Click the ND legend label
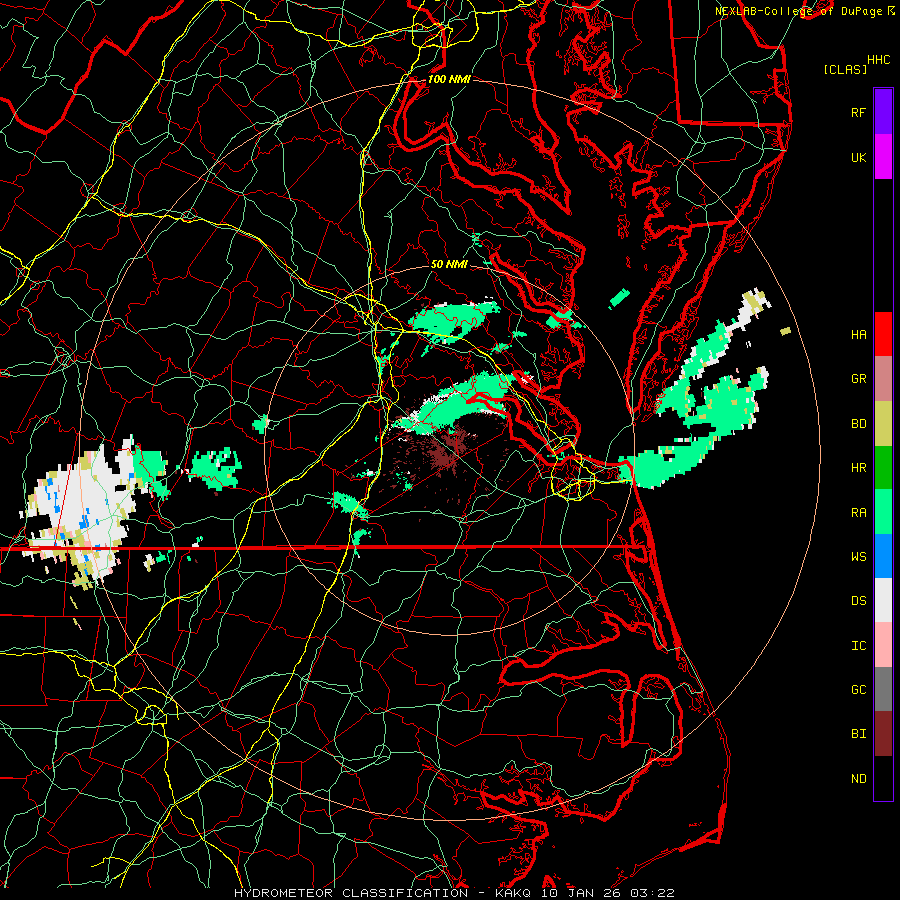 pyautogui.click(x=858, y=779)
